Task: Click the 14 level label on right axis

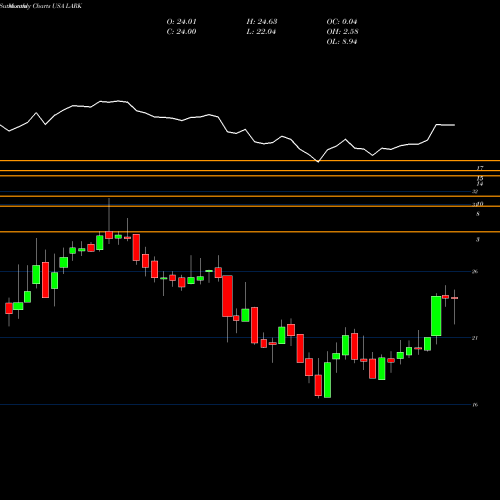Action: click(x=480, y=184)
